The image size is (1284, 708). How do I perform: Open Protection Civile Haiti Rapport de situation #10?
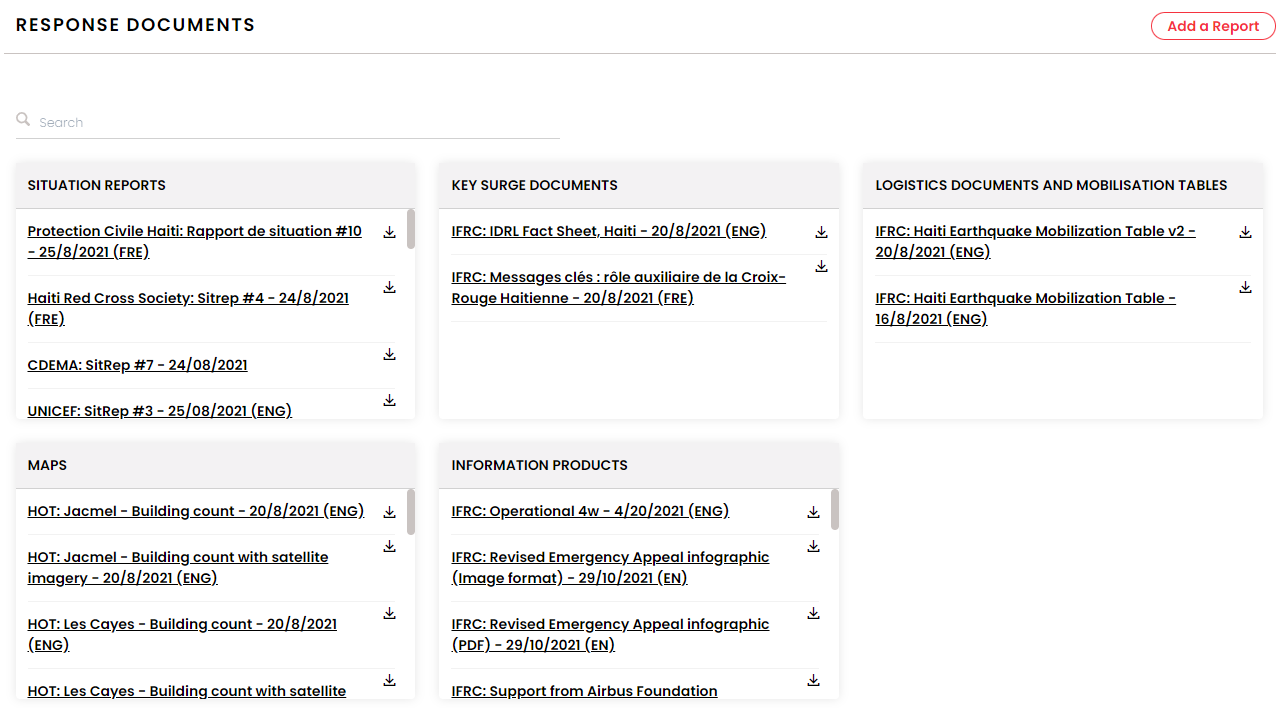[195, 241]
